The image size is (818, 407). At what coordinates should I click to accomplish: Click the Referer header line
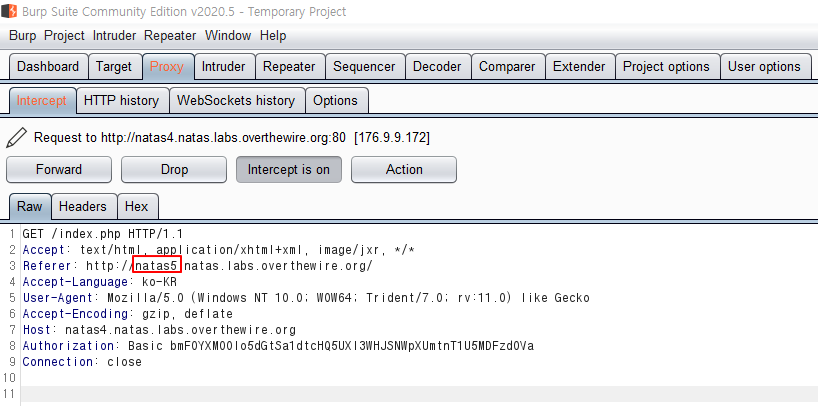point(198,266)
